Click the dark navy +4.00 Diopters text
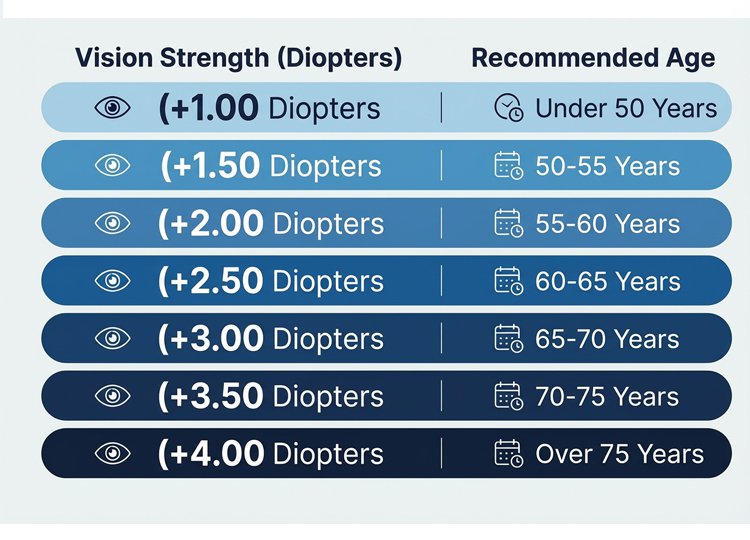Viewport: 750px width, 540px height. 270,453
